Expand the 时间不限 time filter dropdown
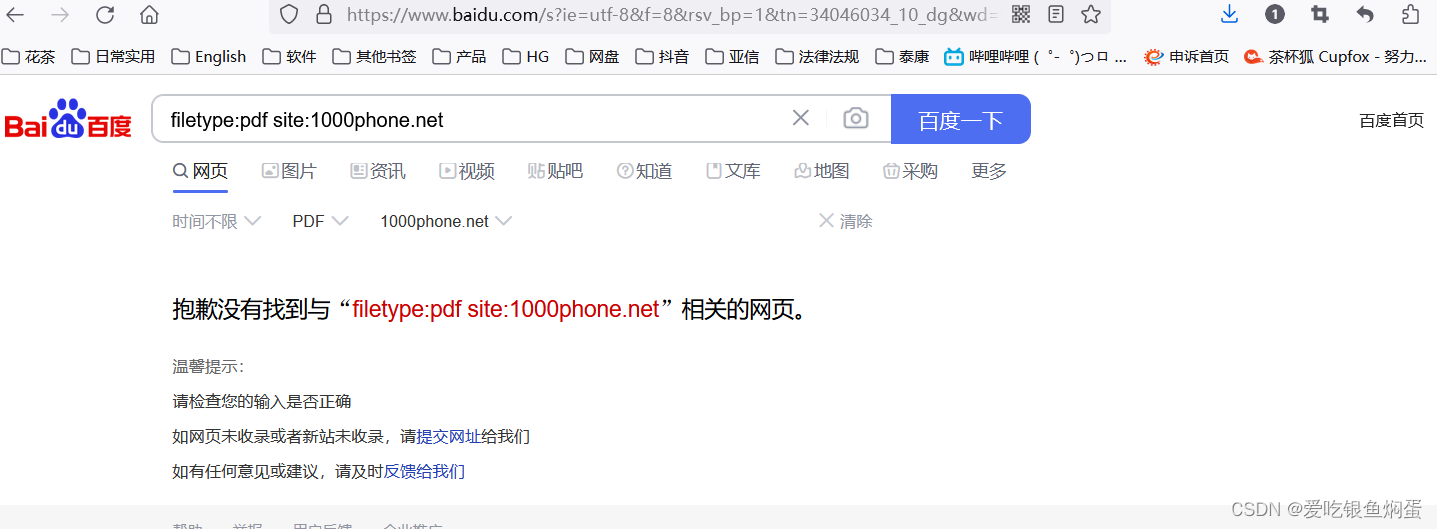Image resolution: width=1437 pixels, height=529 pixels. coord(216,221)
